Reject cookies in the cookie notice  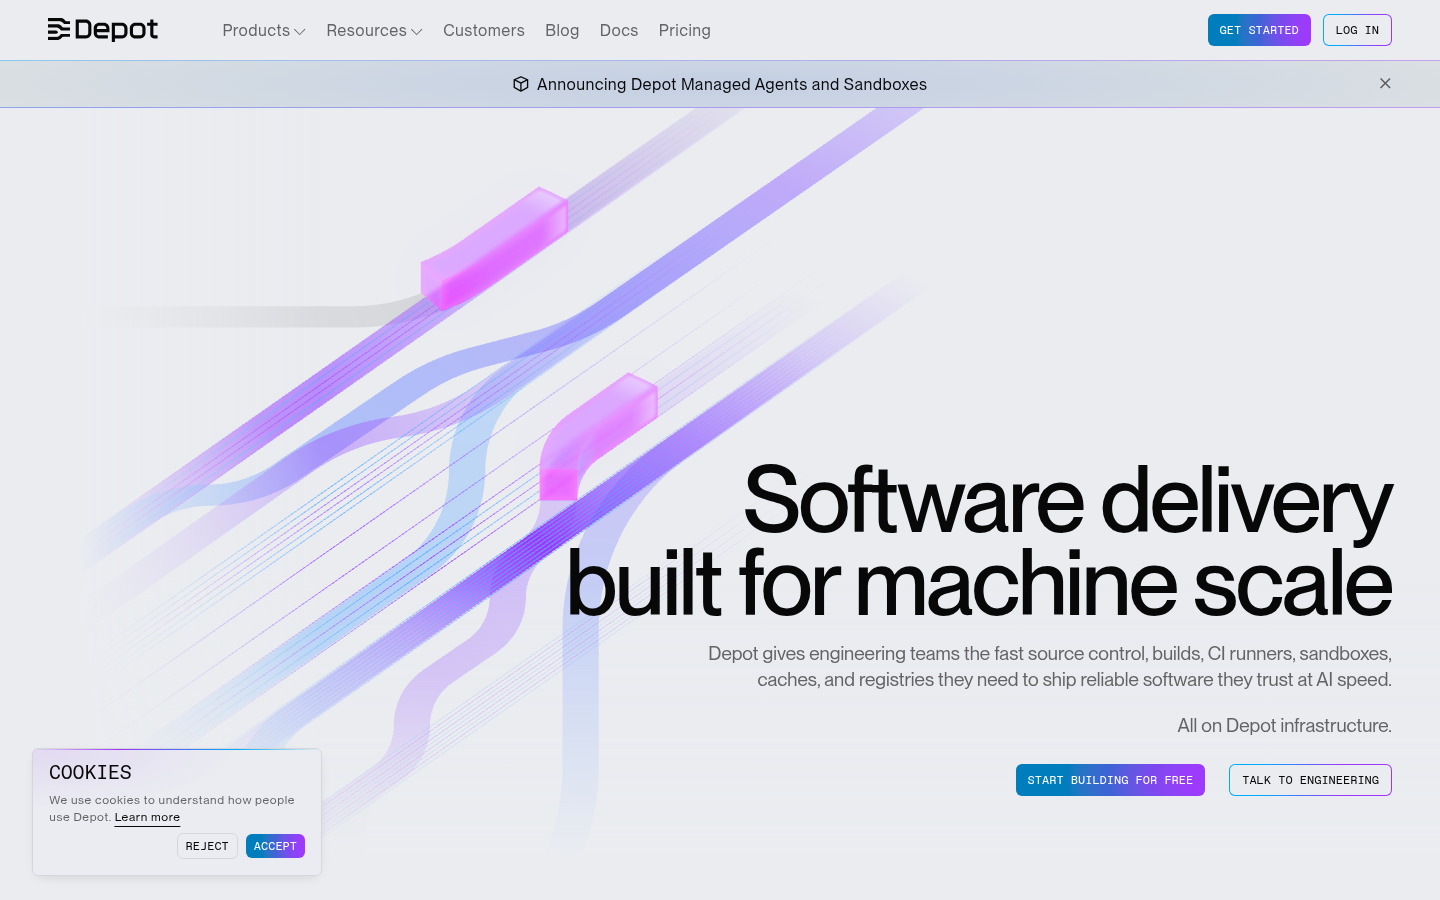pos(207,846)
